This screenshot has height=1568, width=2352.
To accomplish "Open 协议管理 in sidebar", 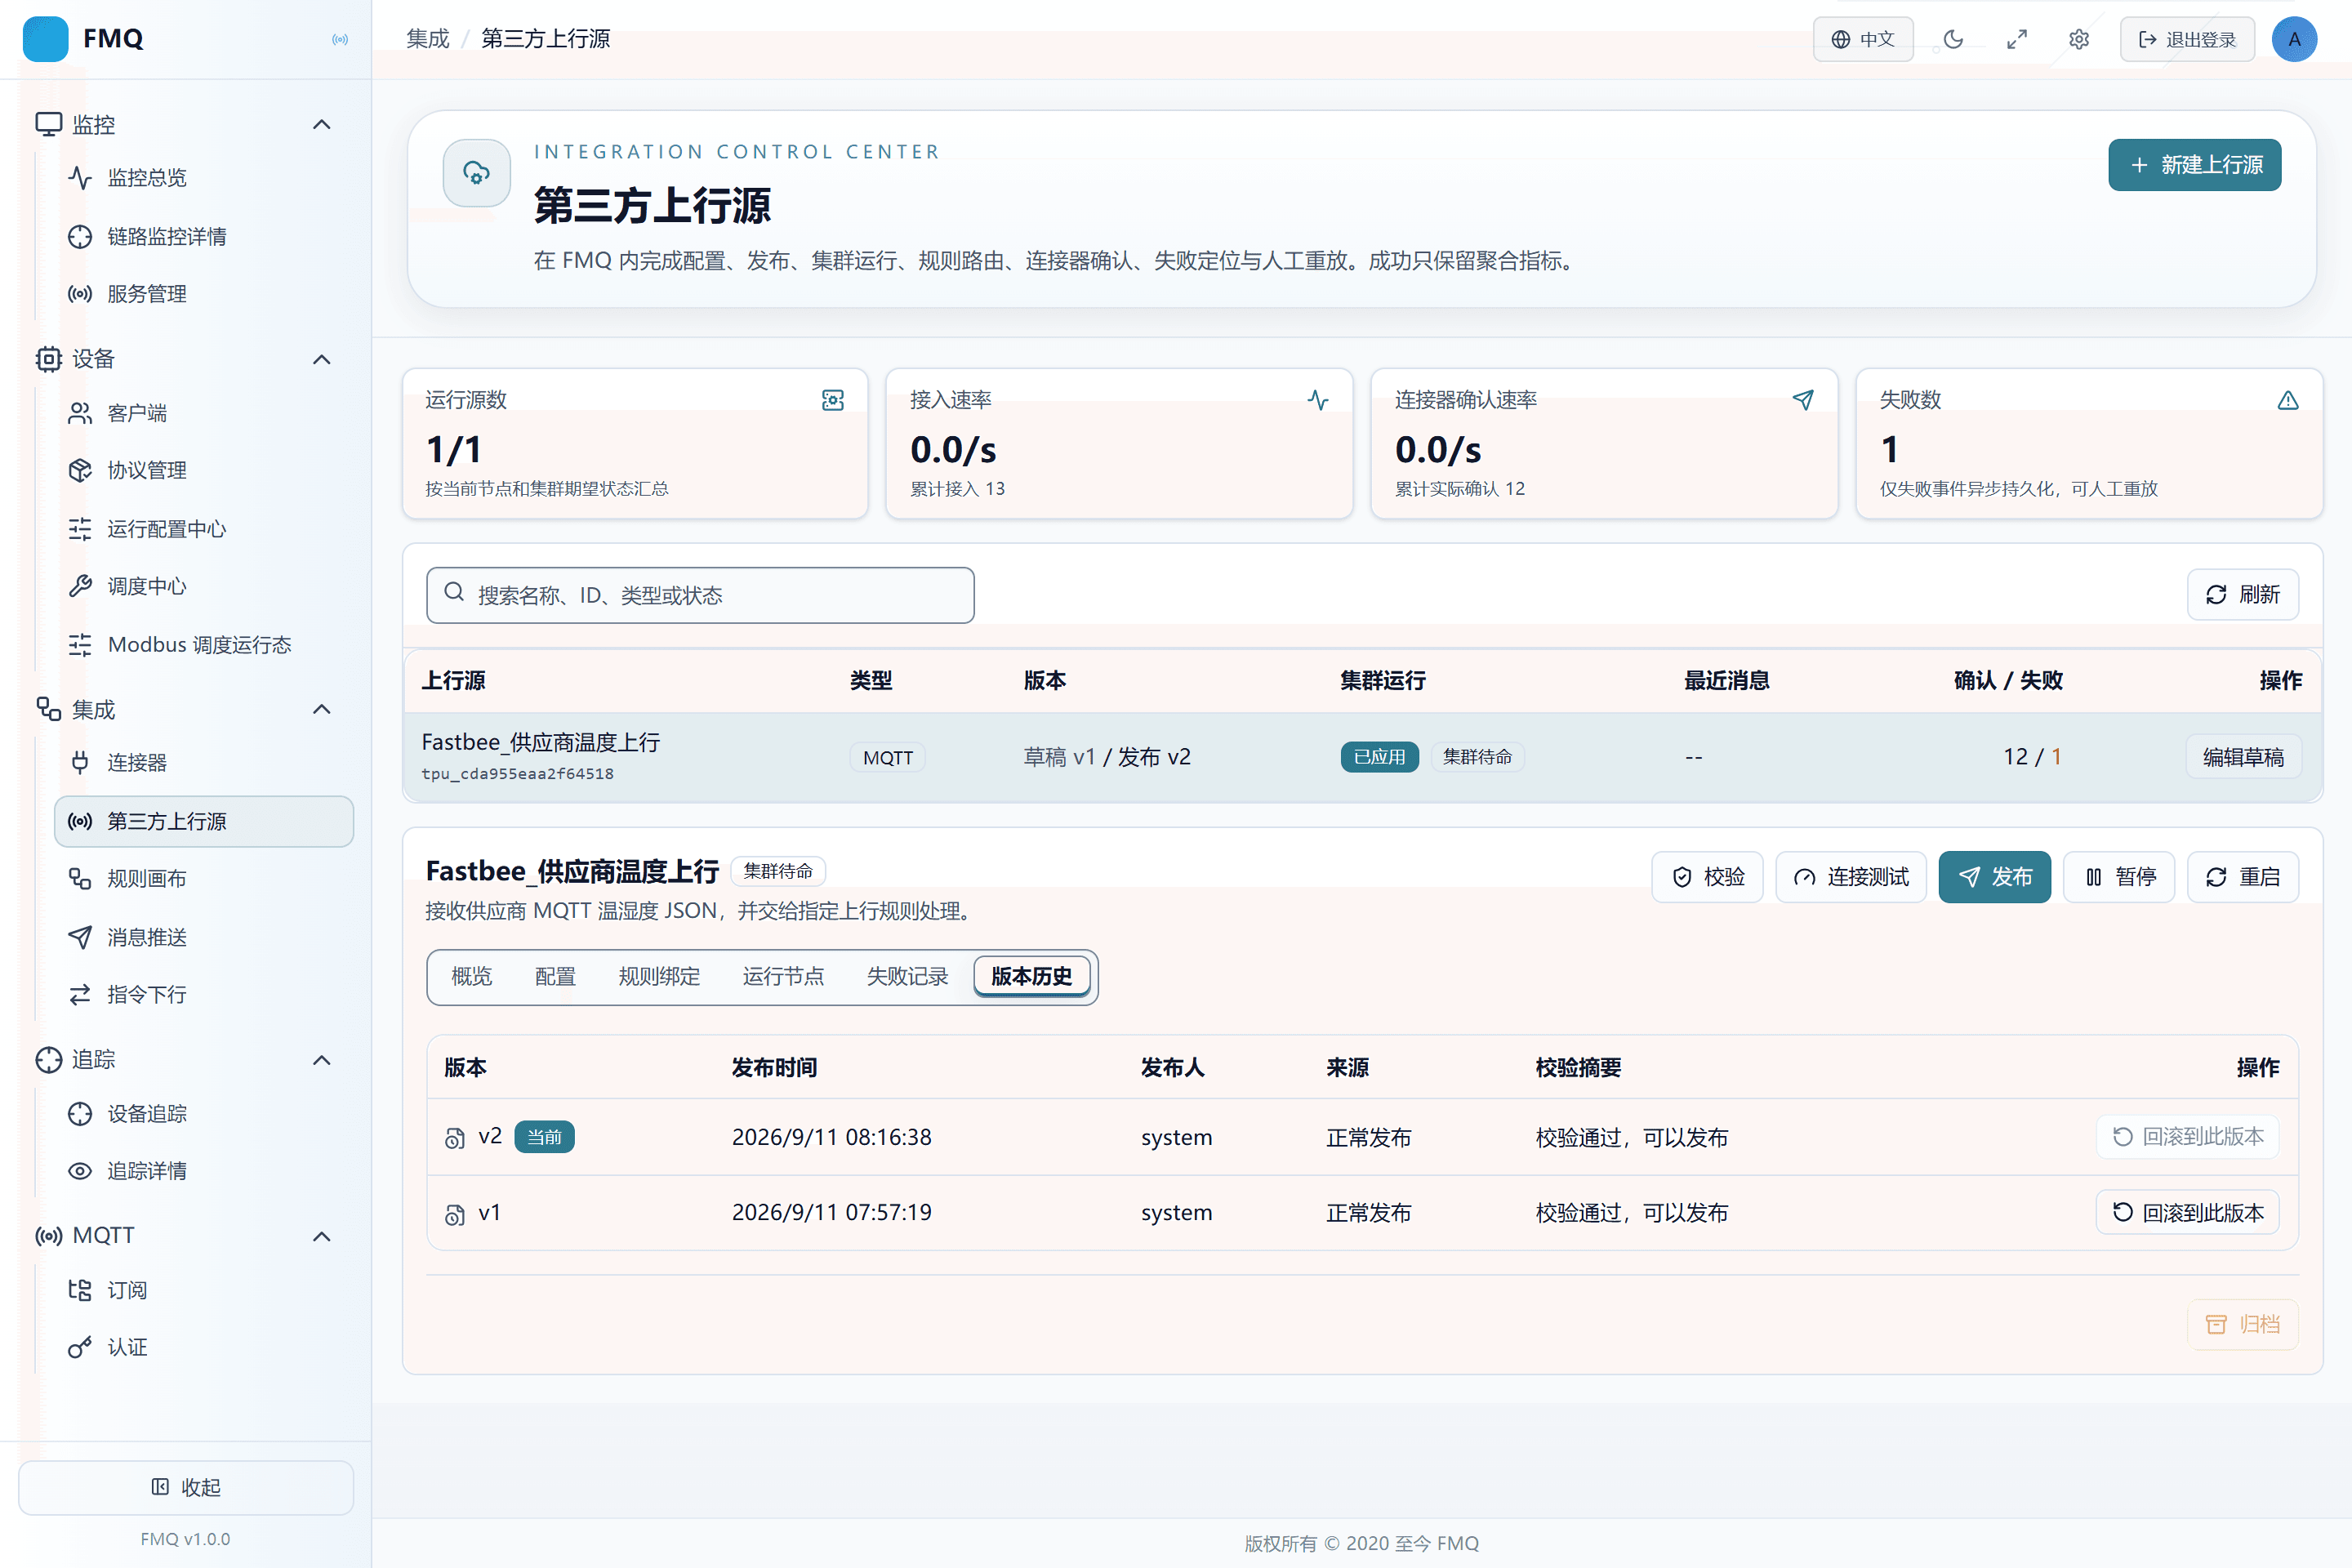I will click(x=204, y=470).
